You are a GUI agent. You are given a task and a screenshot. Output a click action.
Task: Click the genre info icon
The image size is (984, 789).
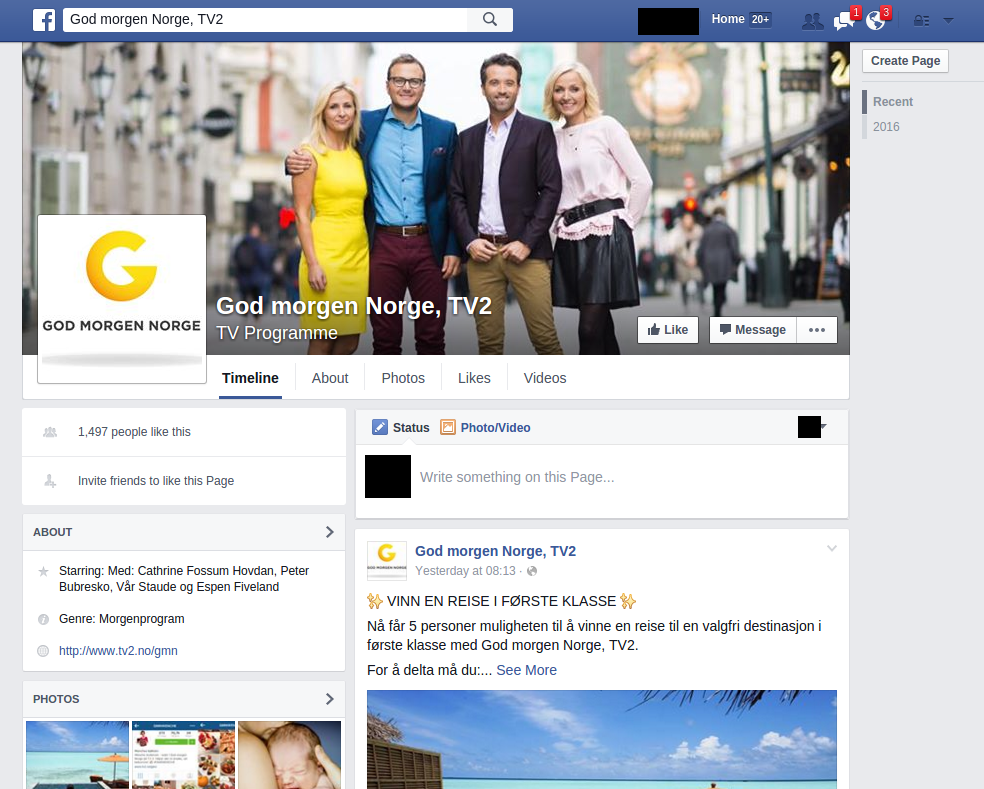[x=43, y=620]
